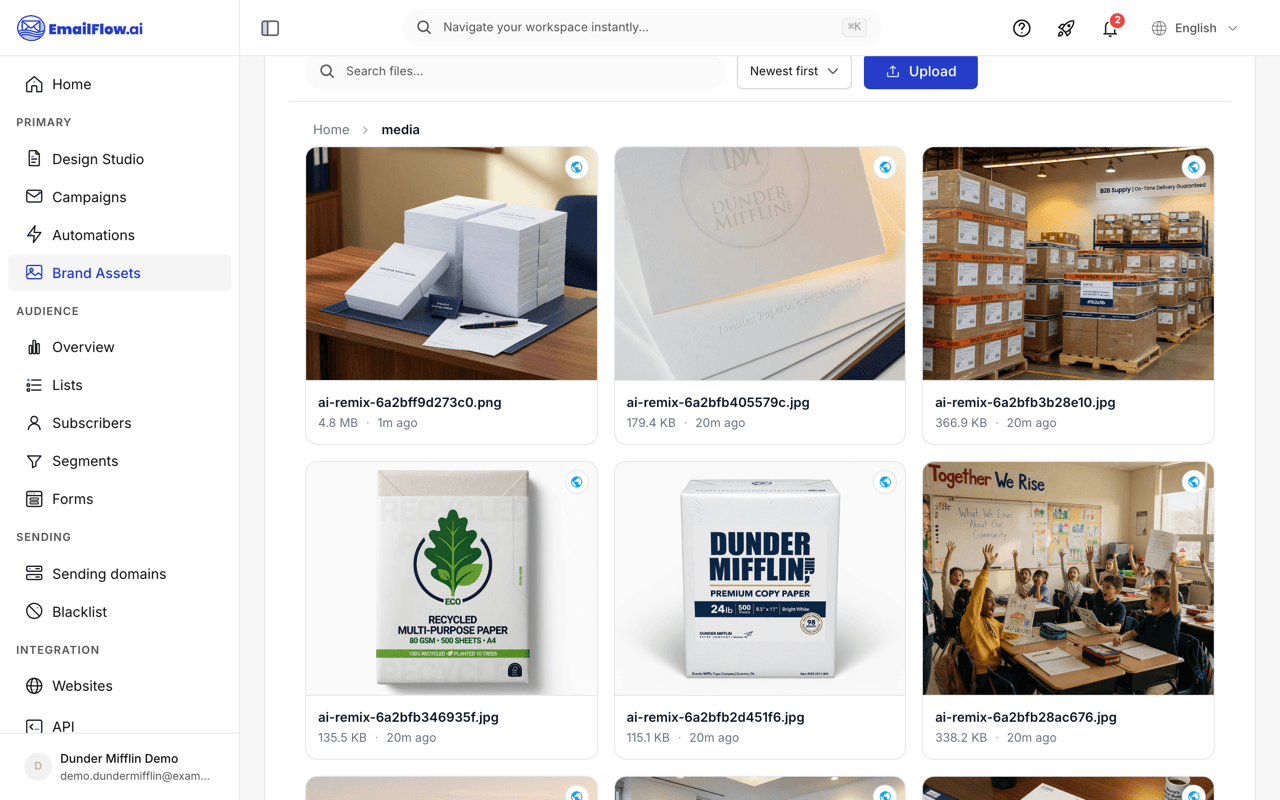Open notifications bell with 2 badge
Viewport: 1280px width, 800px height.
pyautogui.click(x=1110, y=28)
